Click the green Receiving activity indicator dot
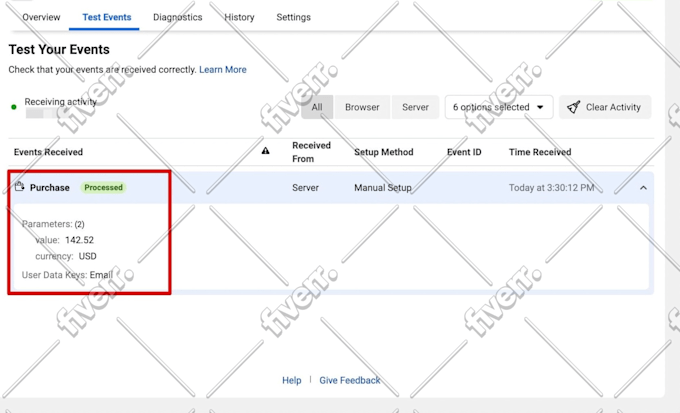 point(14,107)
